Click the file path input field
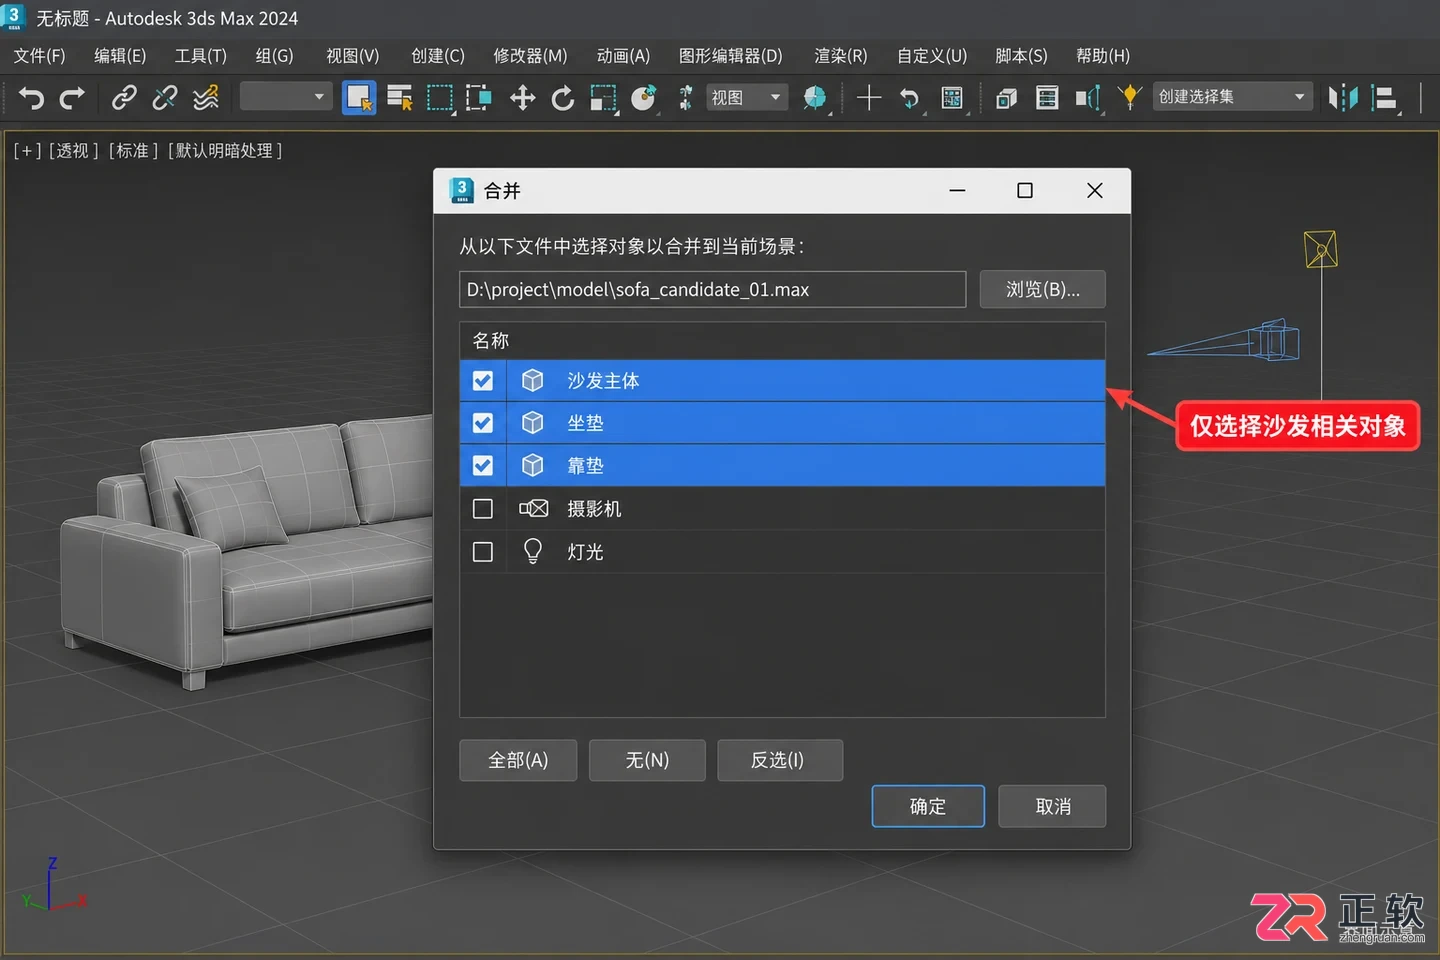1440x960 pixels. 713,289
